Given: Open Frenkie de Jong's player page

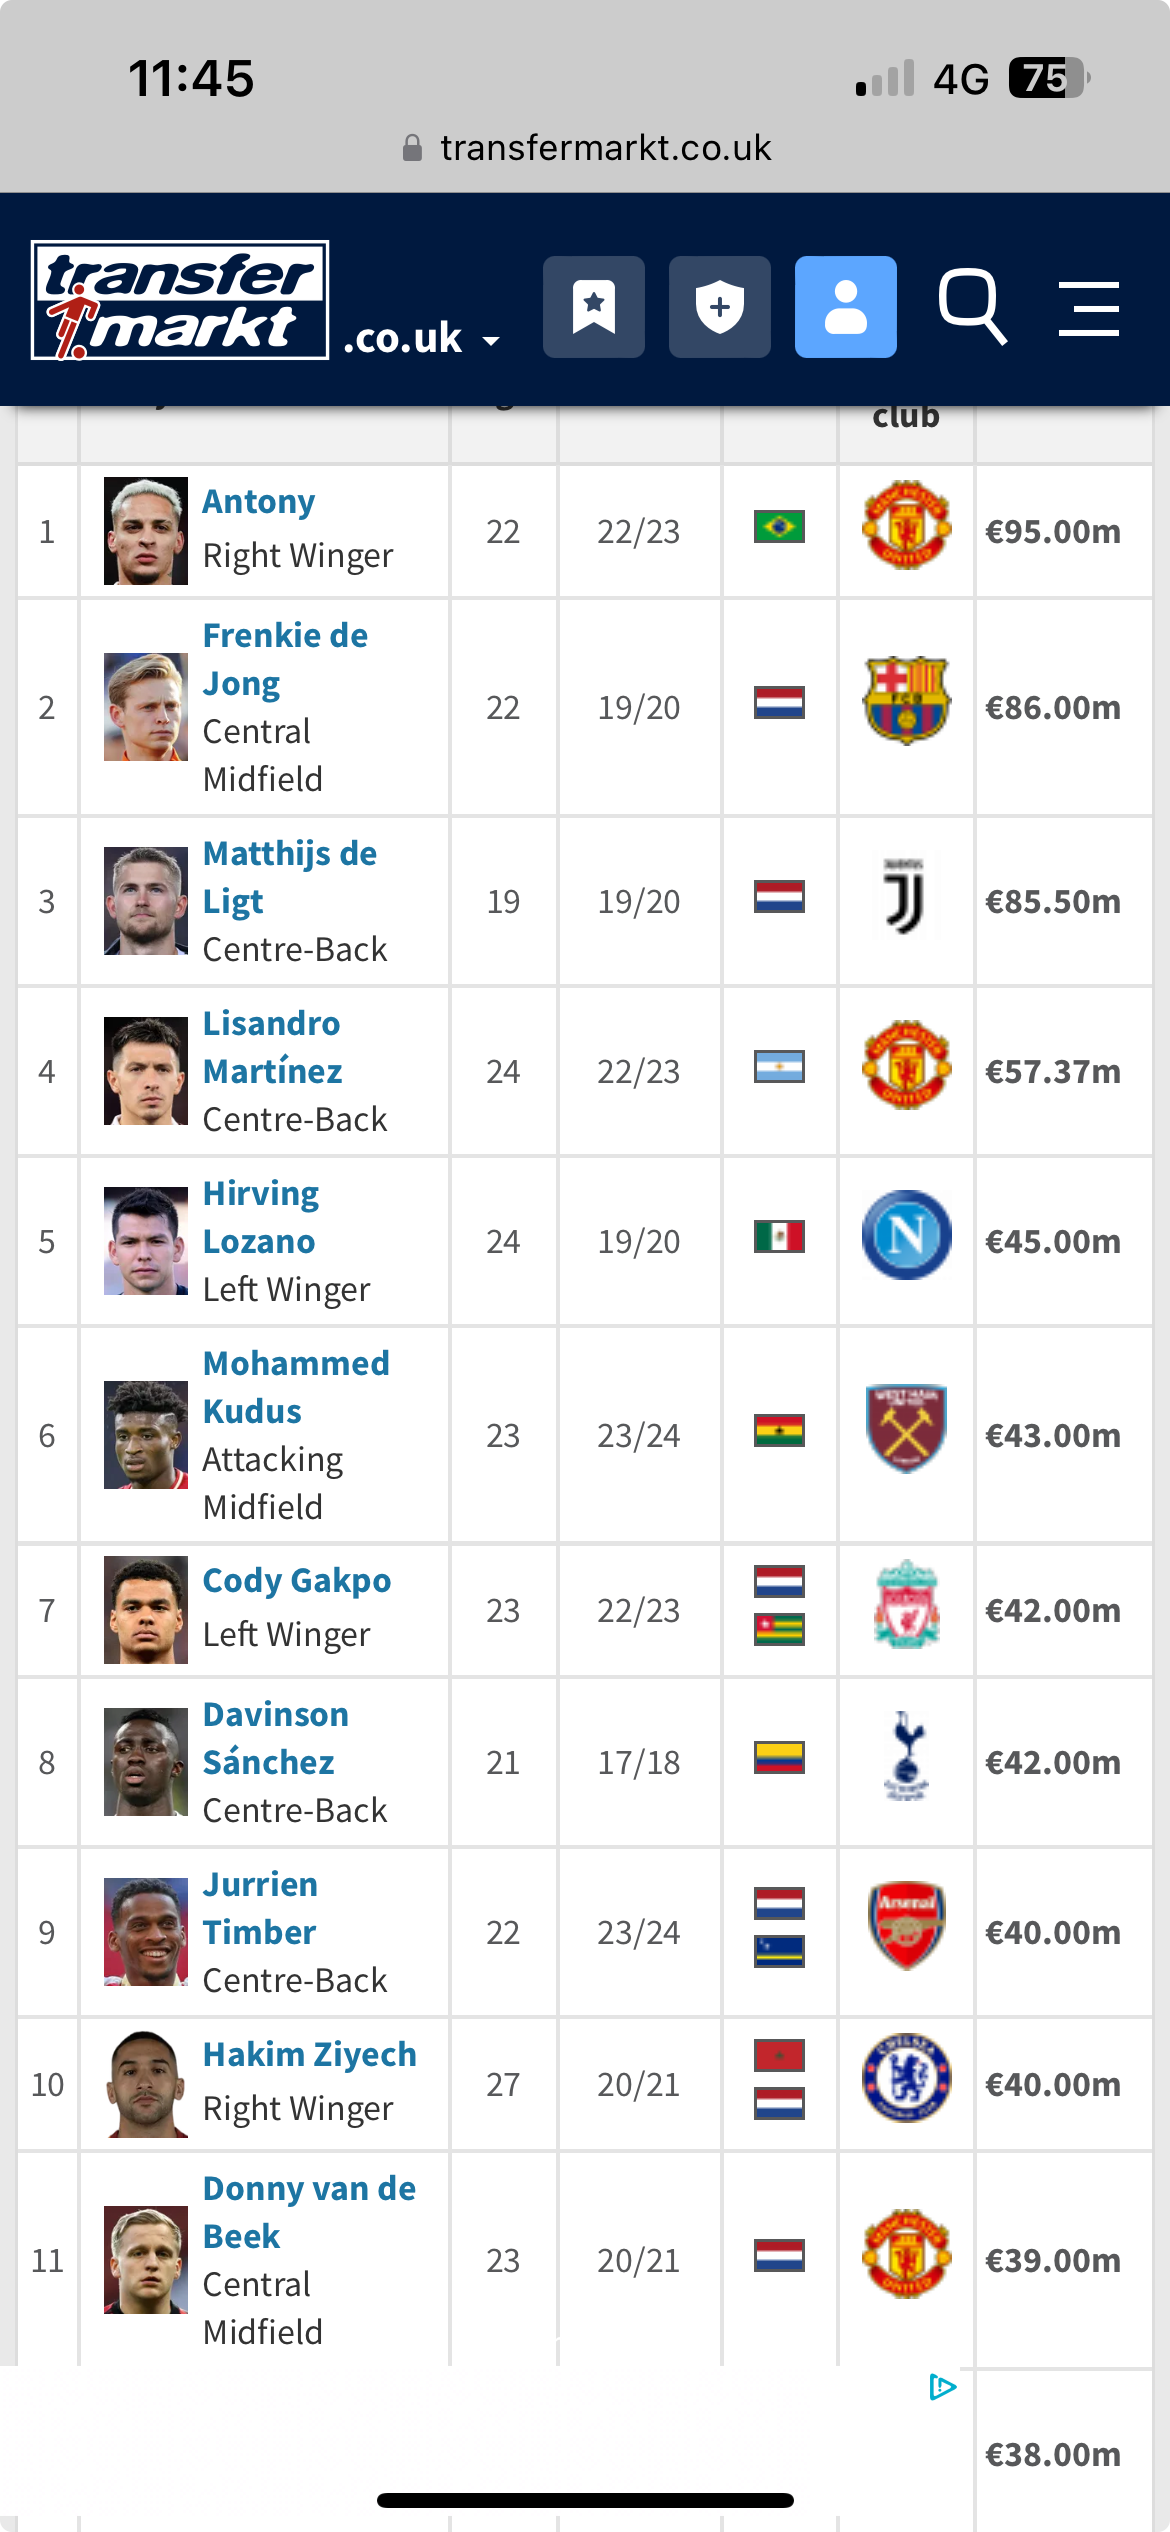Looking at the screenshot, I should click(x=285, y=659).
